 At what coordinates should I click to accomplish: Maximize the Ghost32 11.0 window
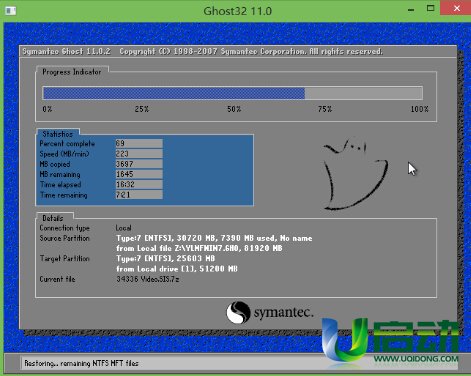click(430, 8)
